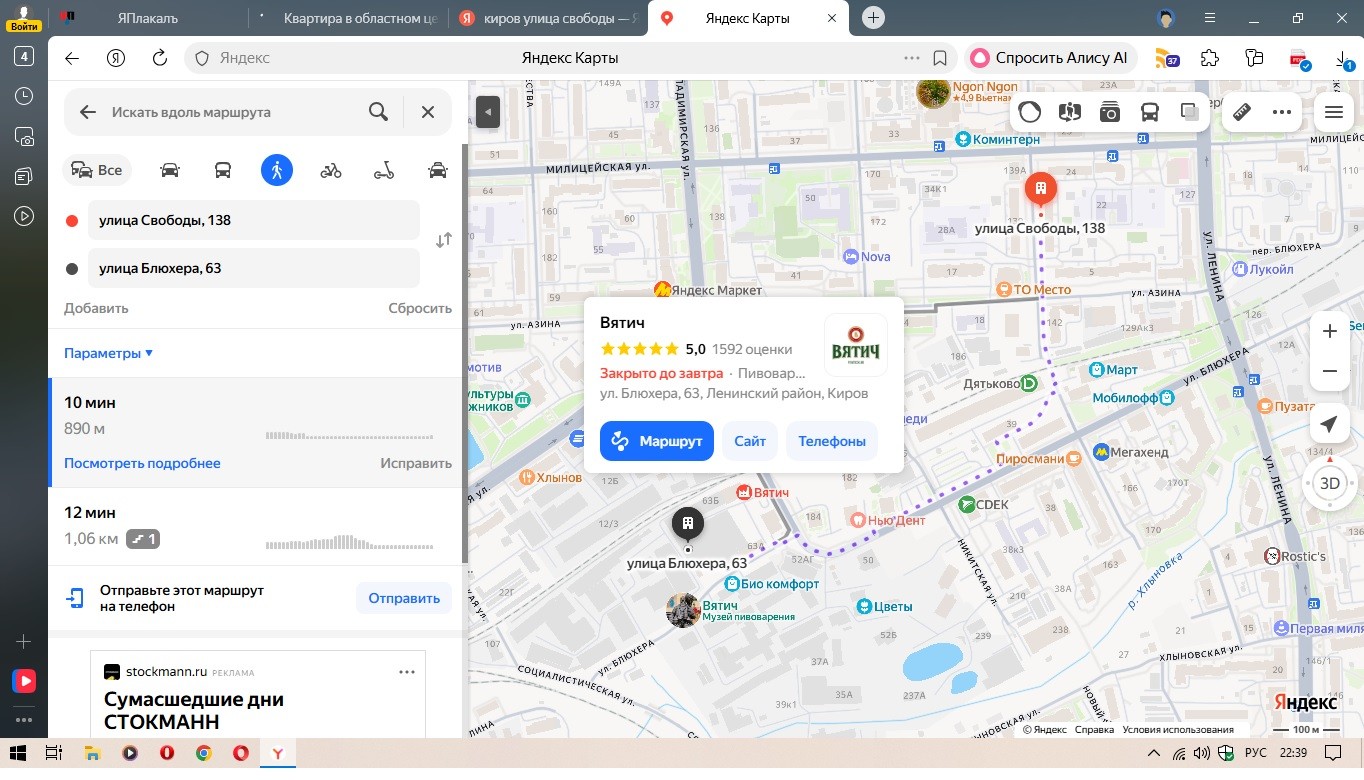Zoom out on the map
The height and width of the screenshot is (780, 1364).
tap(1329, 371)
